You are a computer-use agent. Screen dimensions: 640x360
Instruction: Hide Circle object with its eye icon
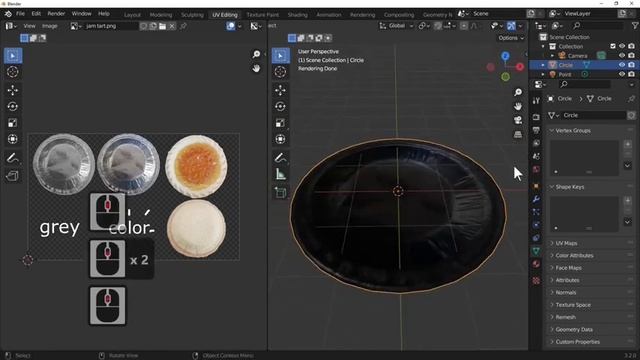click(x=622, y=65)
